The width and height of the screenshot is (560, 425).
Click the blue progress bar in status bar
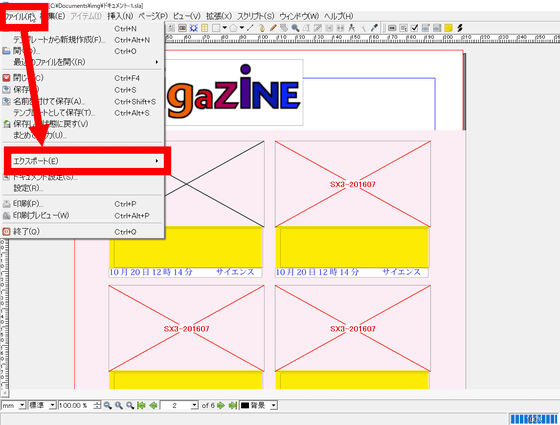(533, 419)
